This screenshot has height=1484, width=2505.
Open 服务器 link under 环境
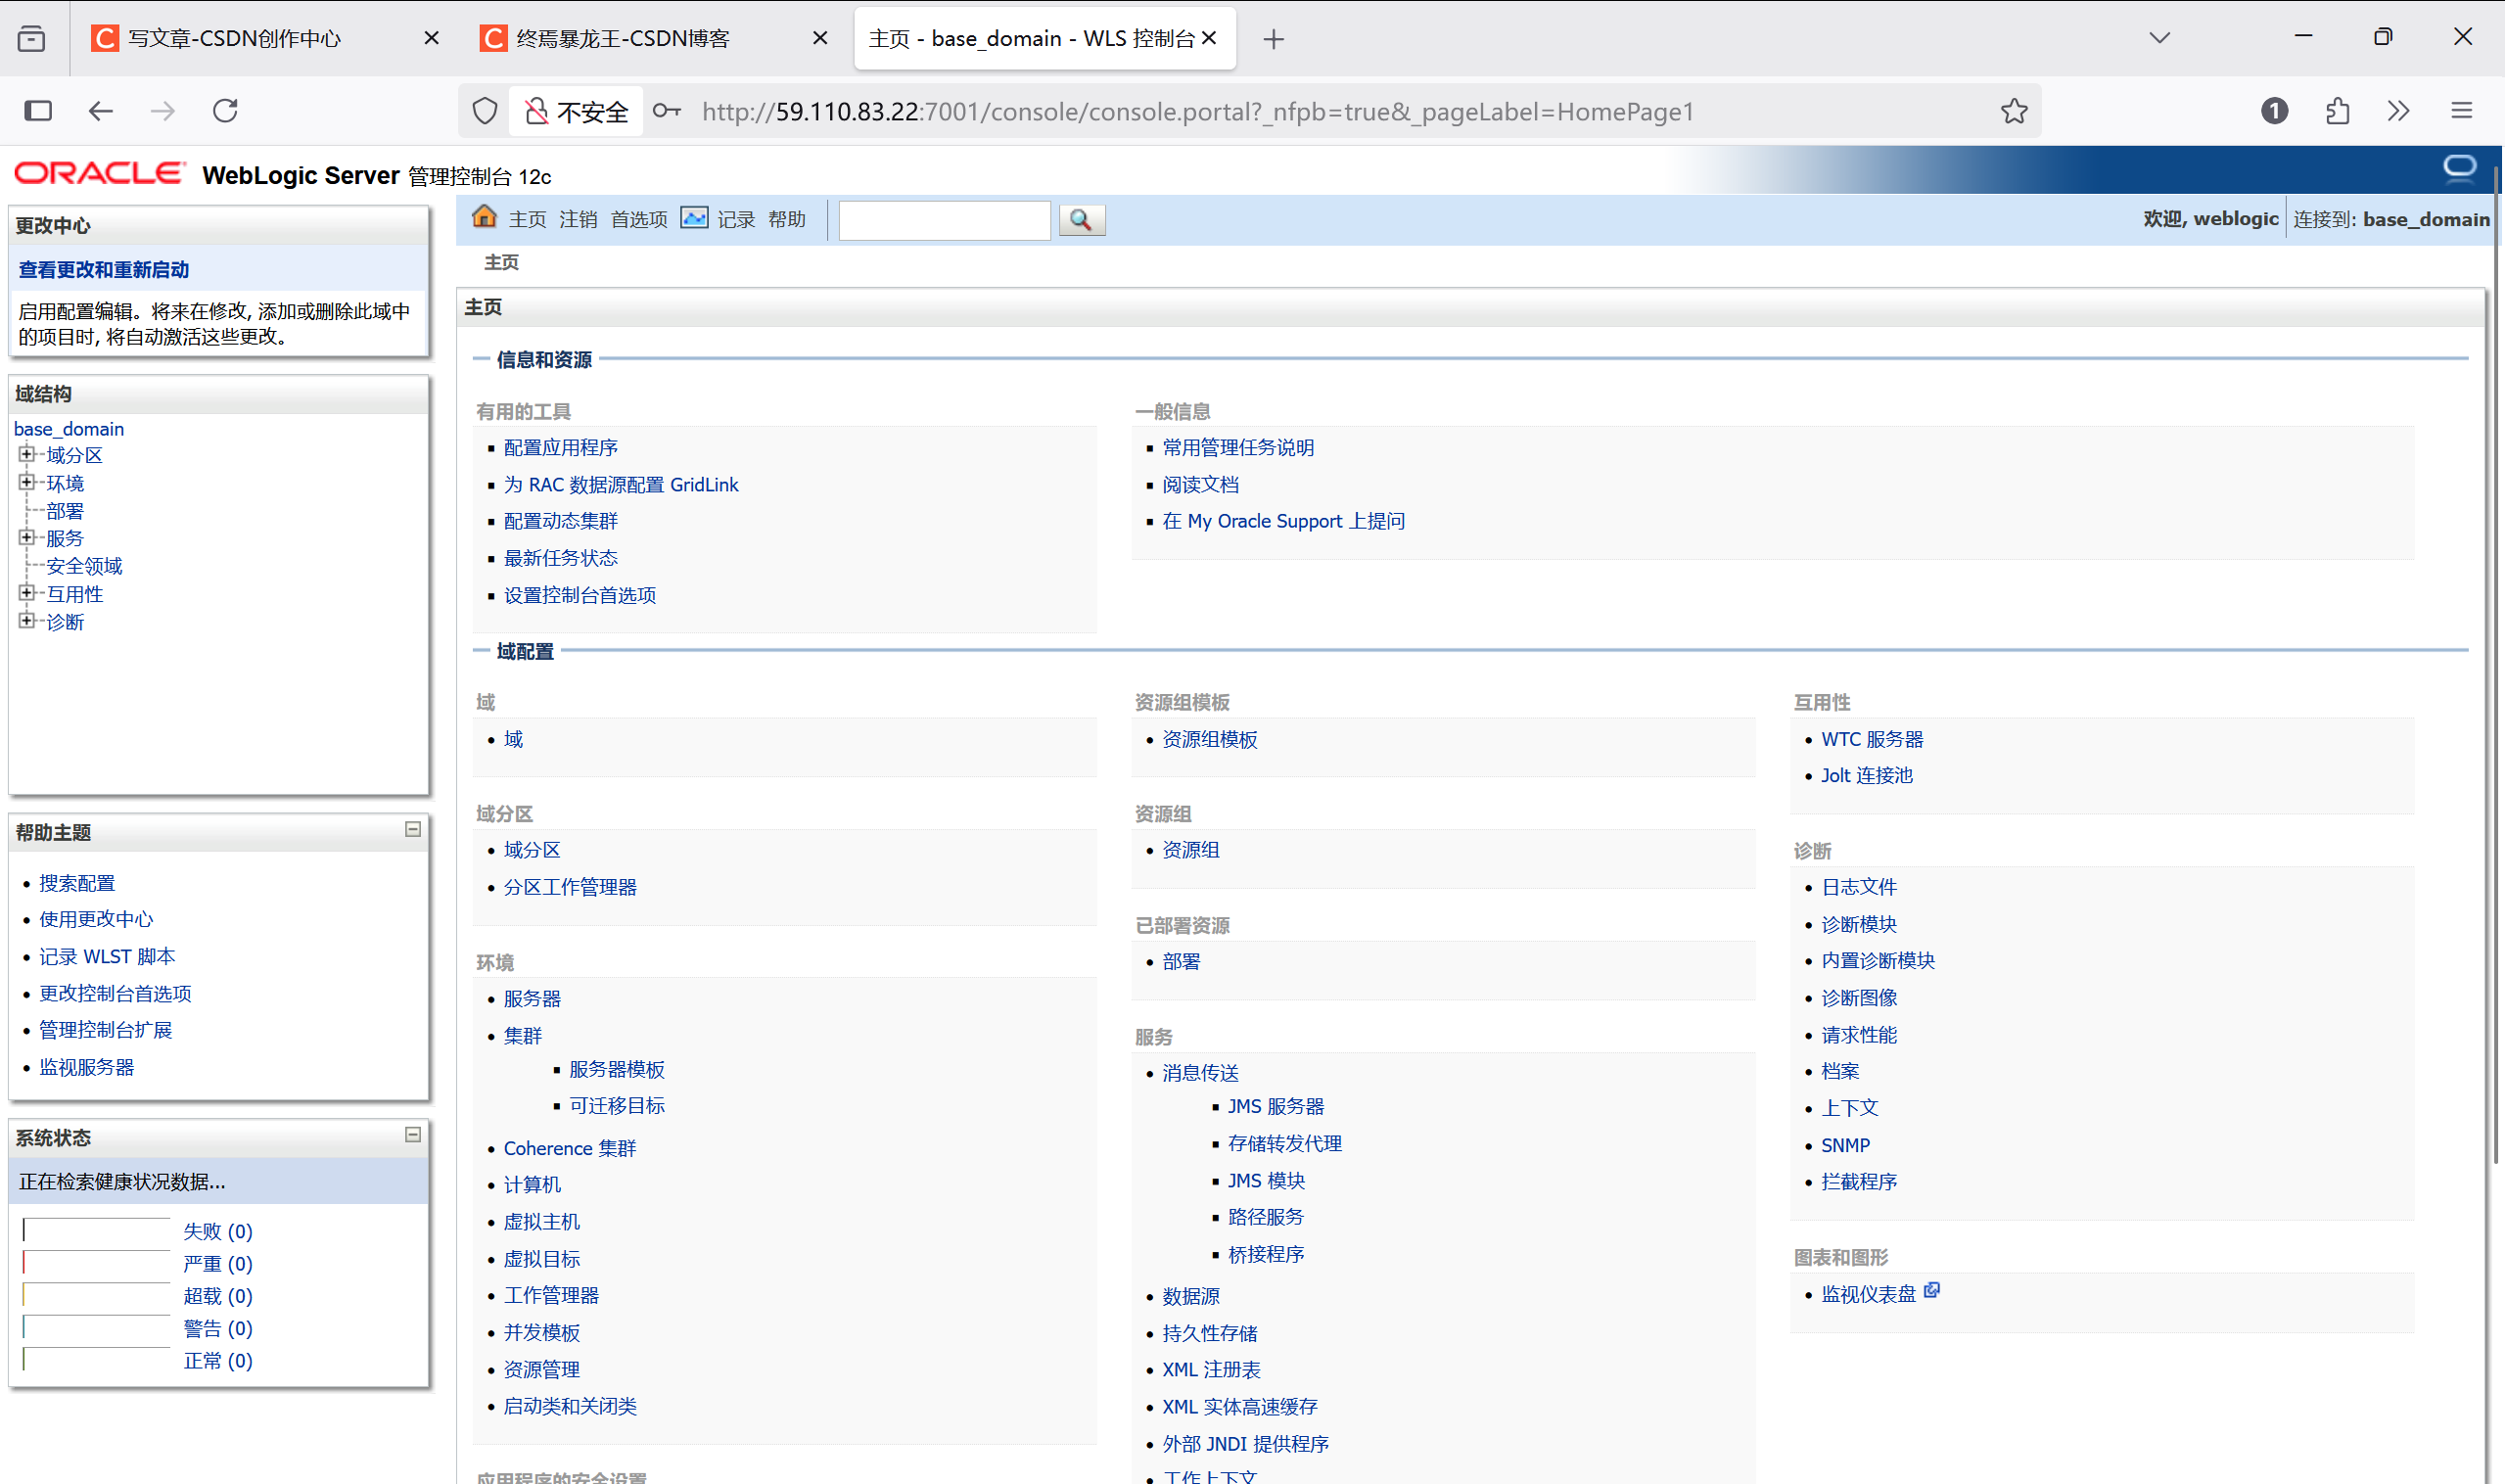pyautogui.click(x=532, y=999)
